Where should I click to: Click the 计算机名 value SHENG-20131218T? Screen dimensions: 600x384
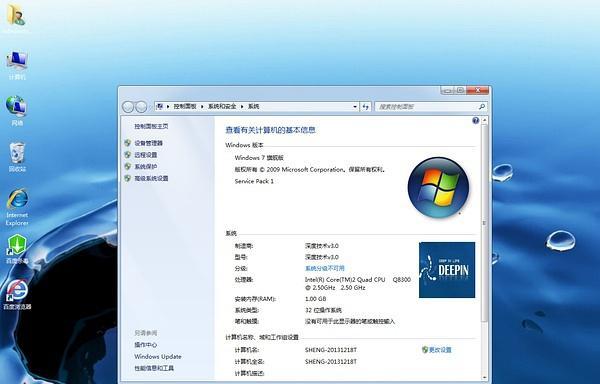click(331, 350)
